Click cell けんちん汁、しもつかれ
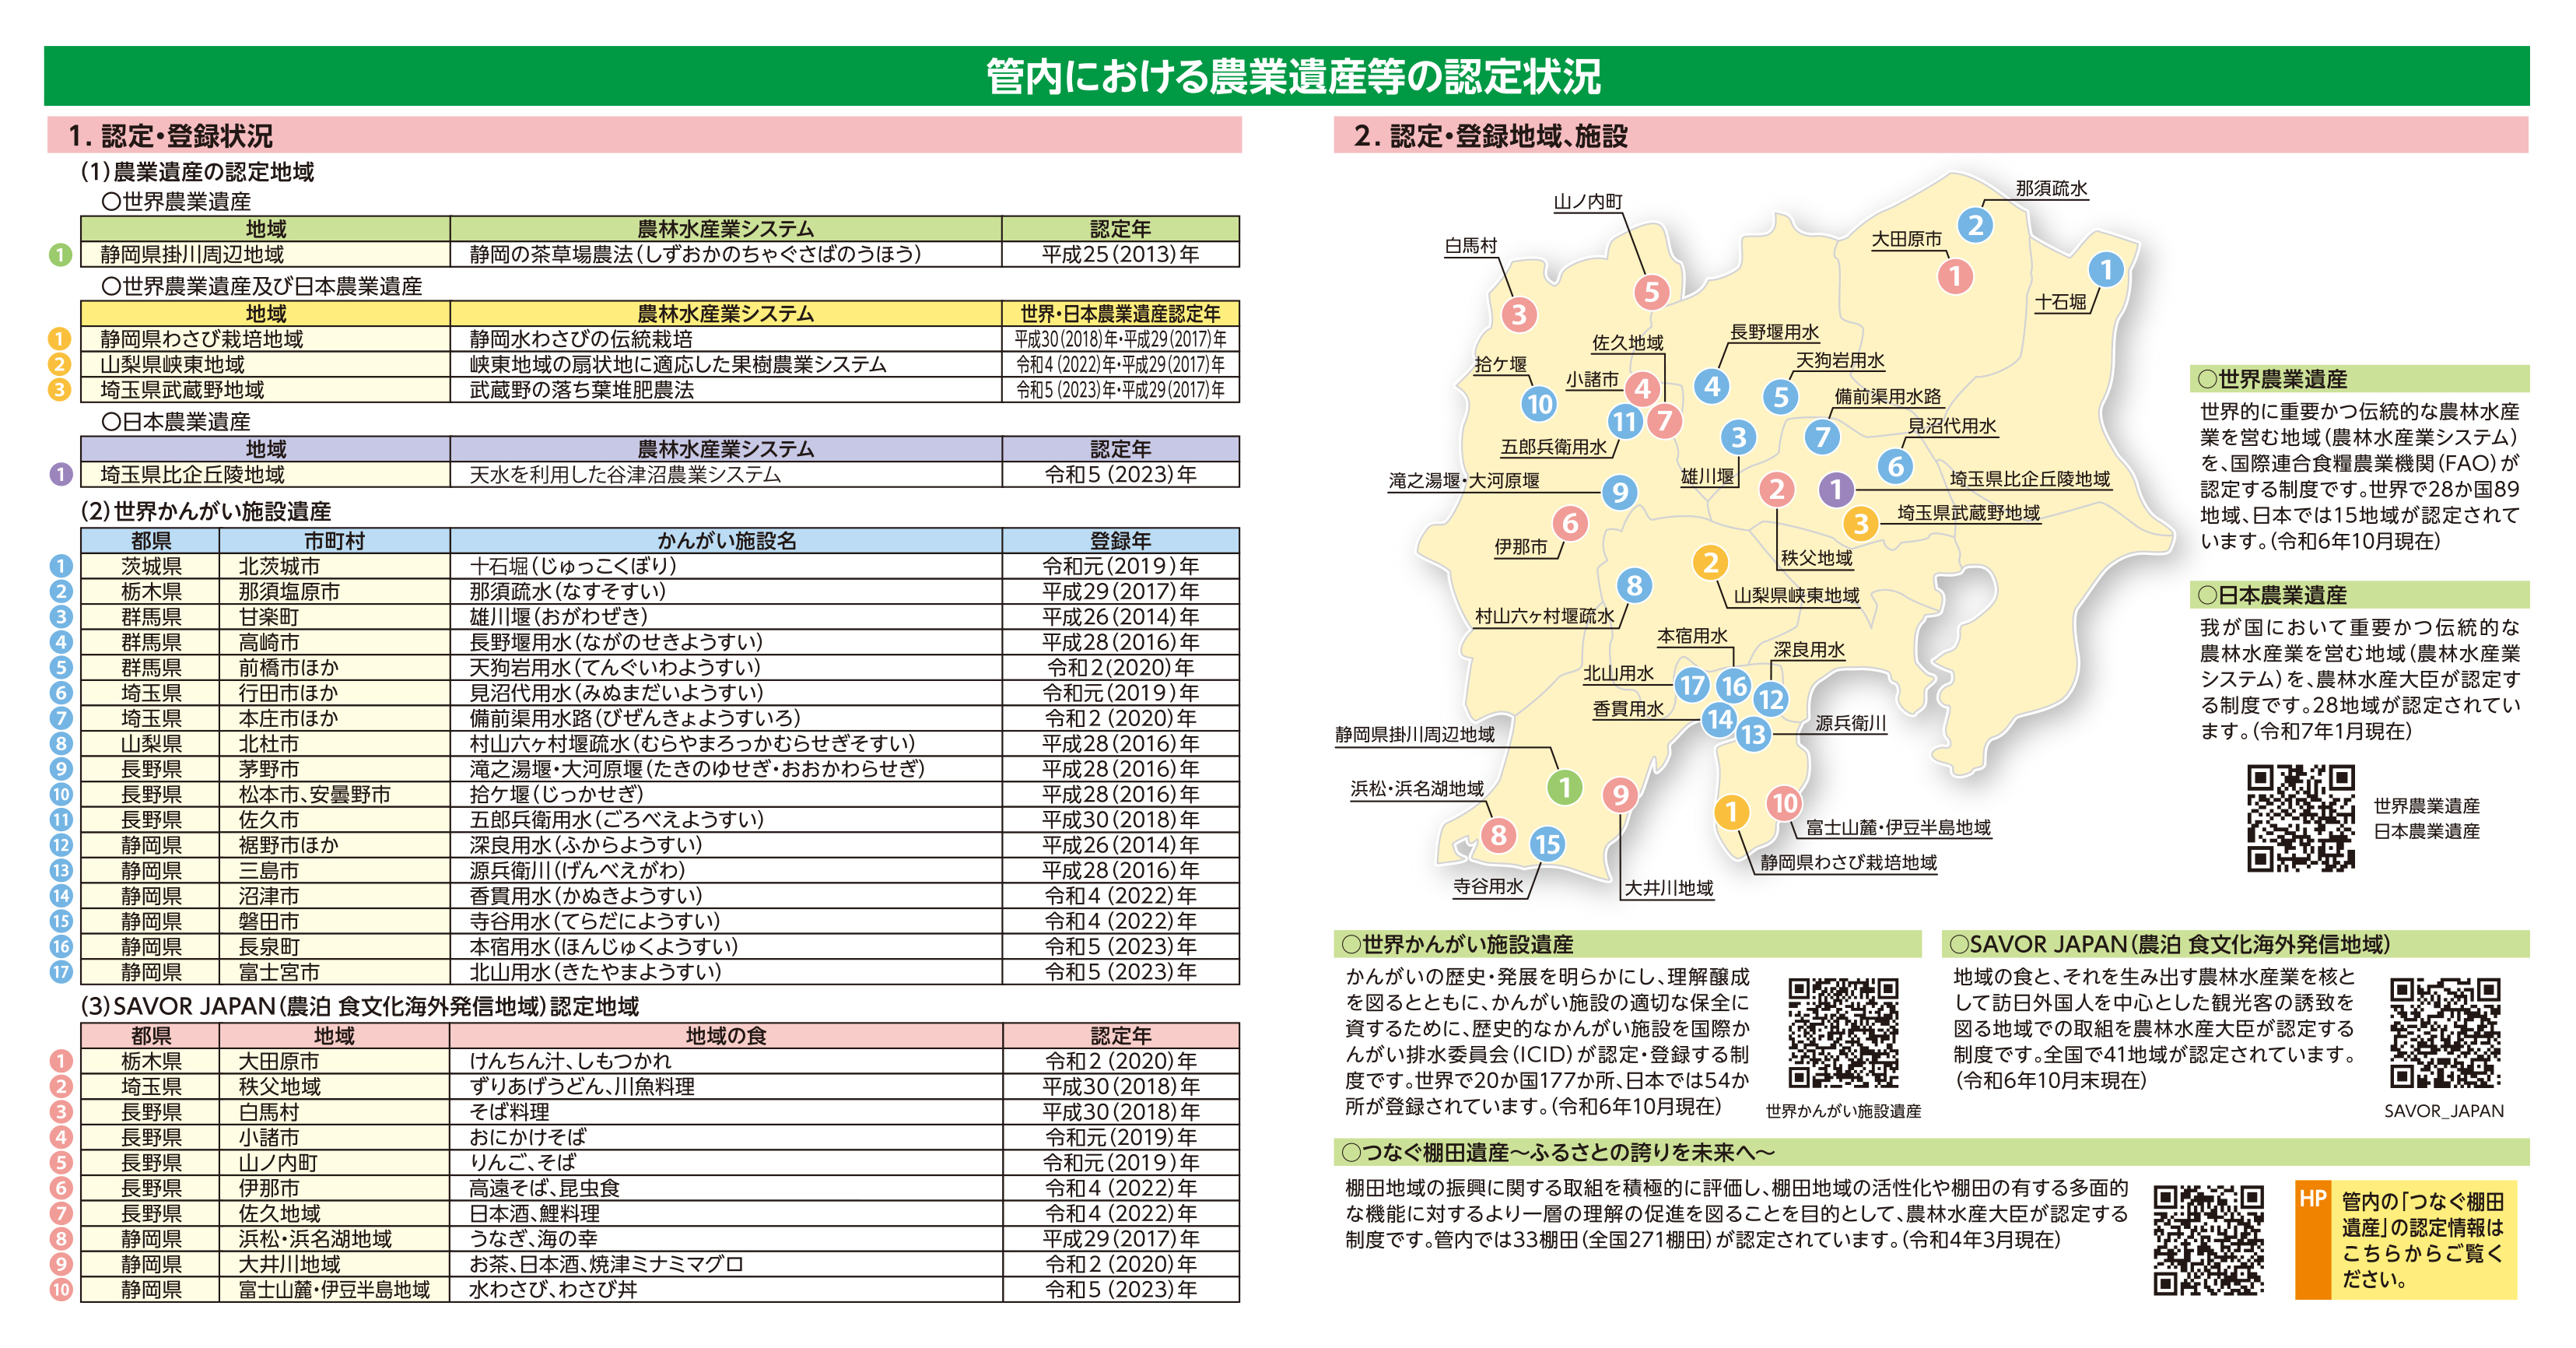2576x1348 pixels. (x=726, y=1061)
